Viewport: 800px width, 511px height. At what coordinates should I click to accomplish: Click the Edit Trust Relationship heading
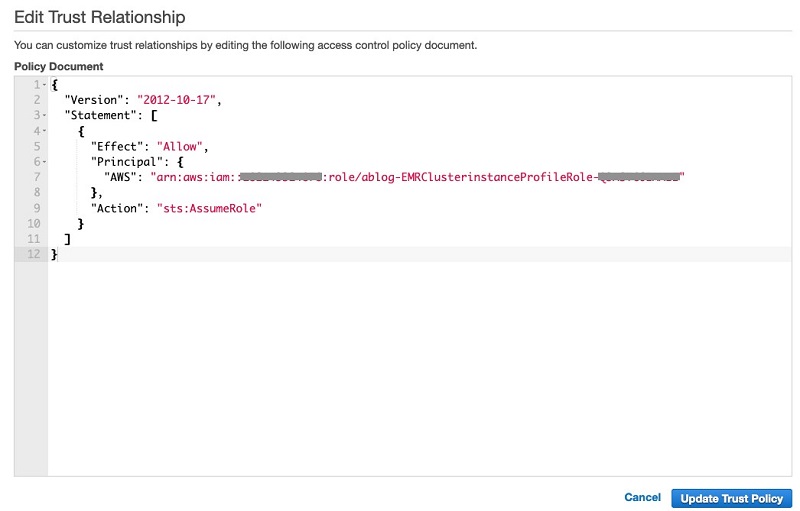(x=99, y=17)
